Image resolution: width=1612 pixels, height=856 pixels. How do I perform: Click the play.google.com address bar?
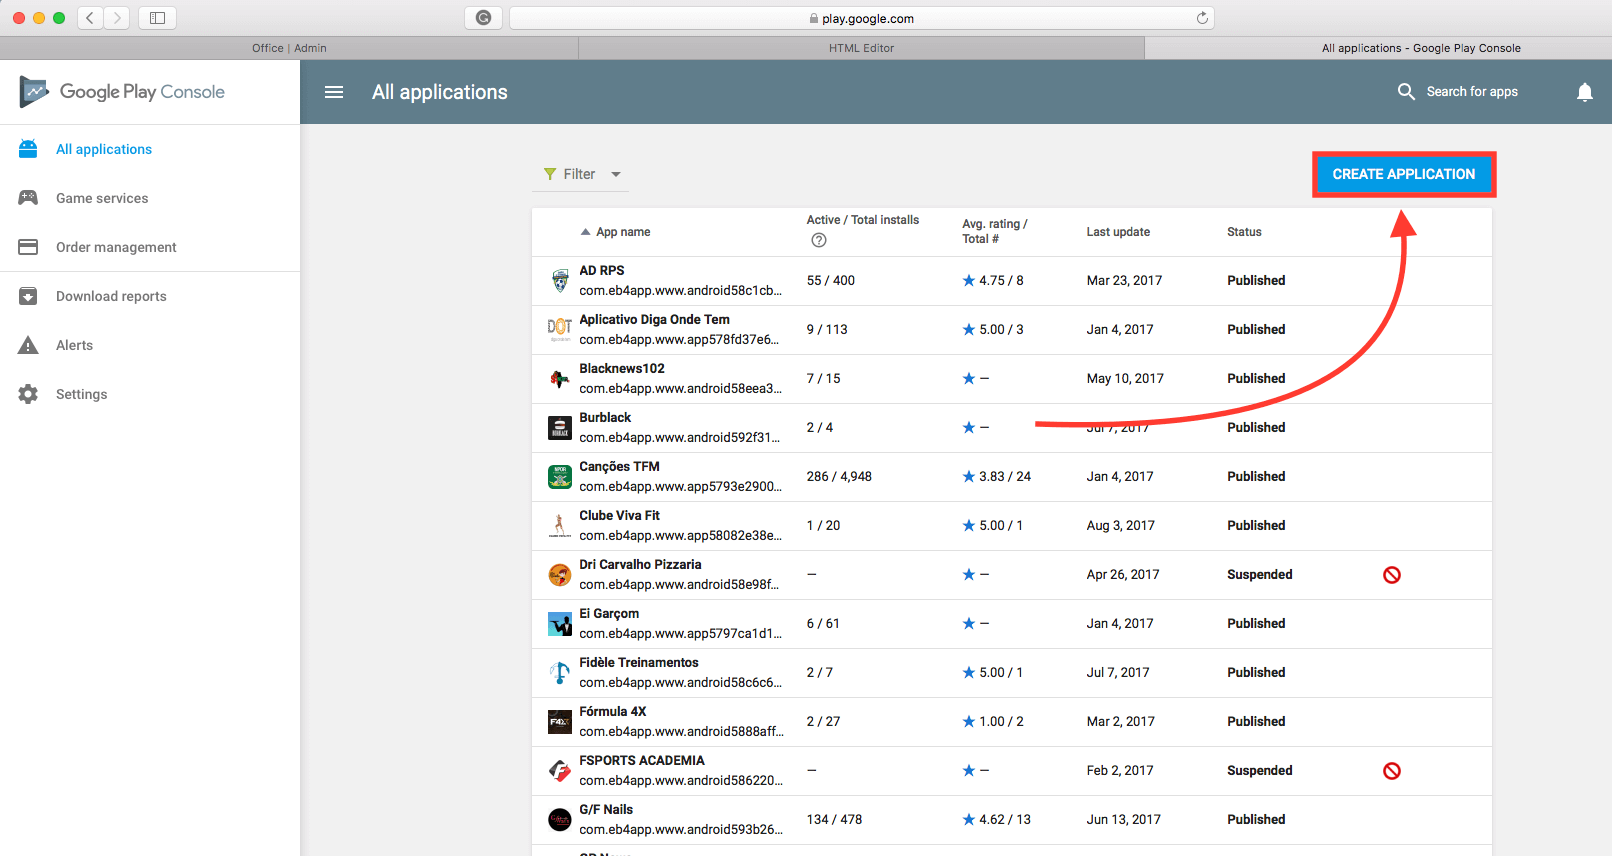click(x=862, y=18)
